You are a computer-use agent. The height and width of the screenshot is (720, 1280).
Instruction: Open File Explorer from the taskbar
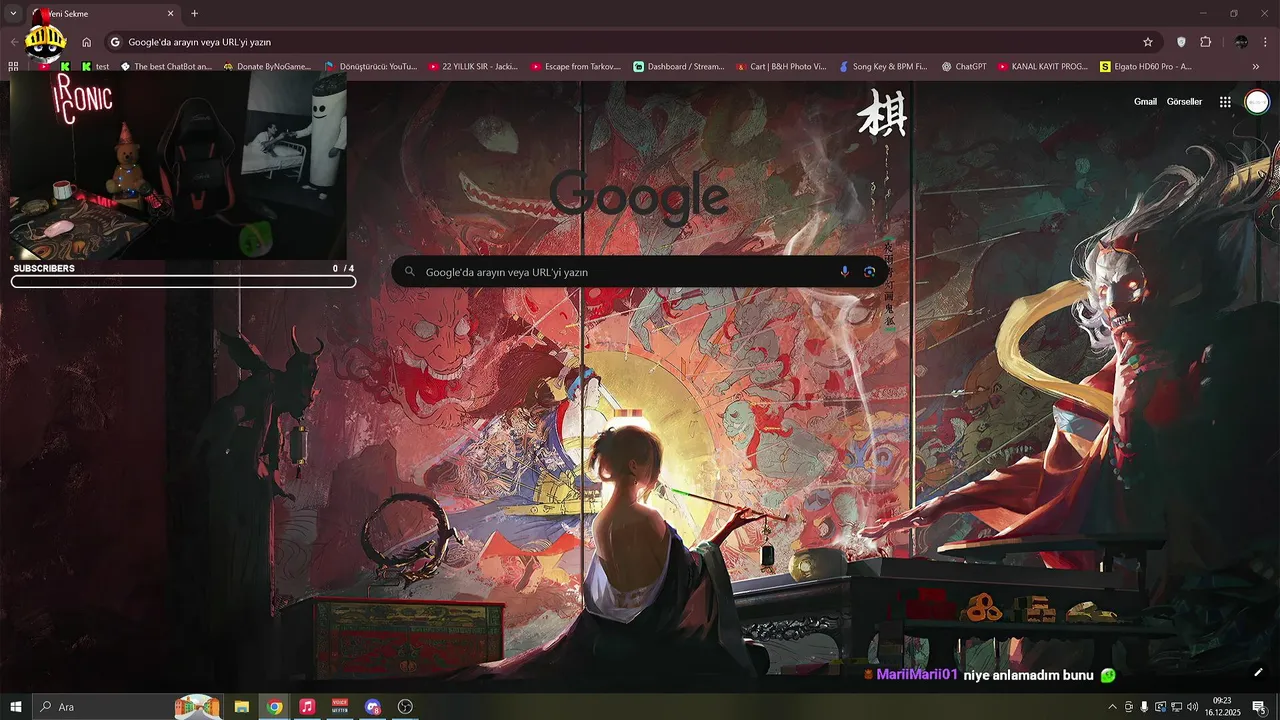pos(242,707)
